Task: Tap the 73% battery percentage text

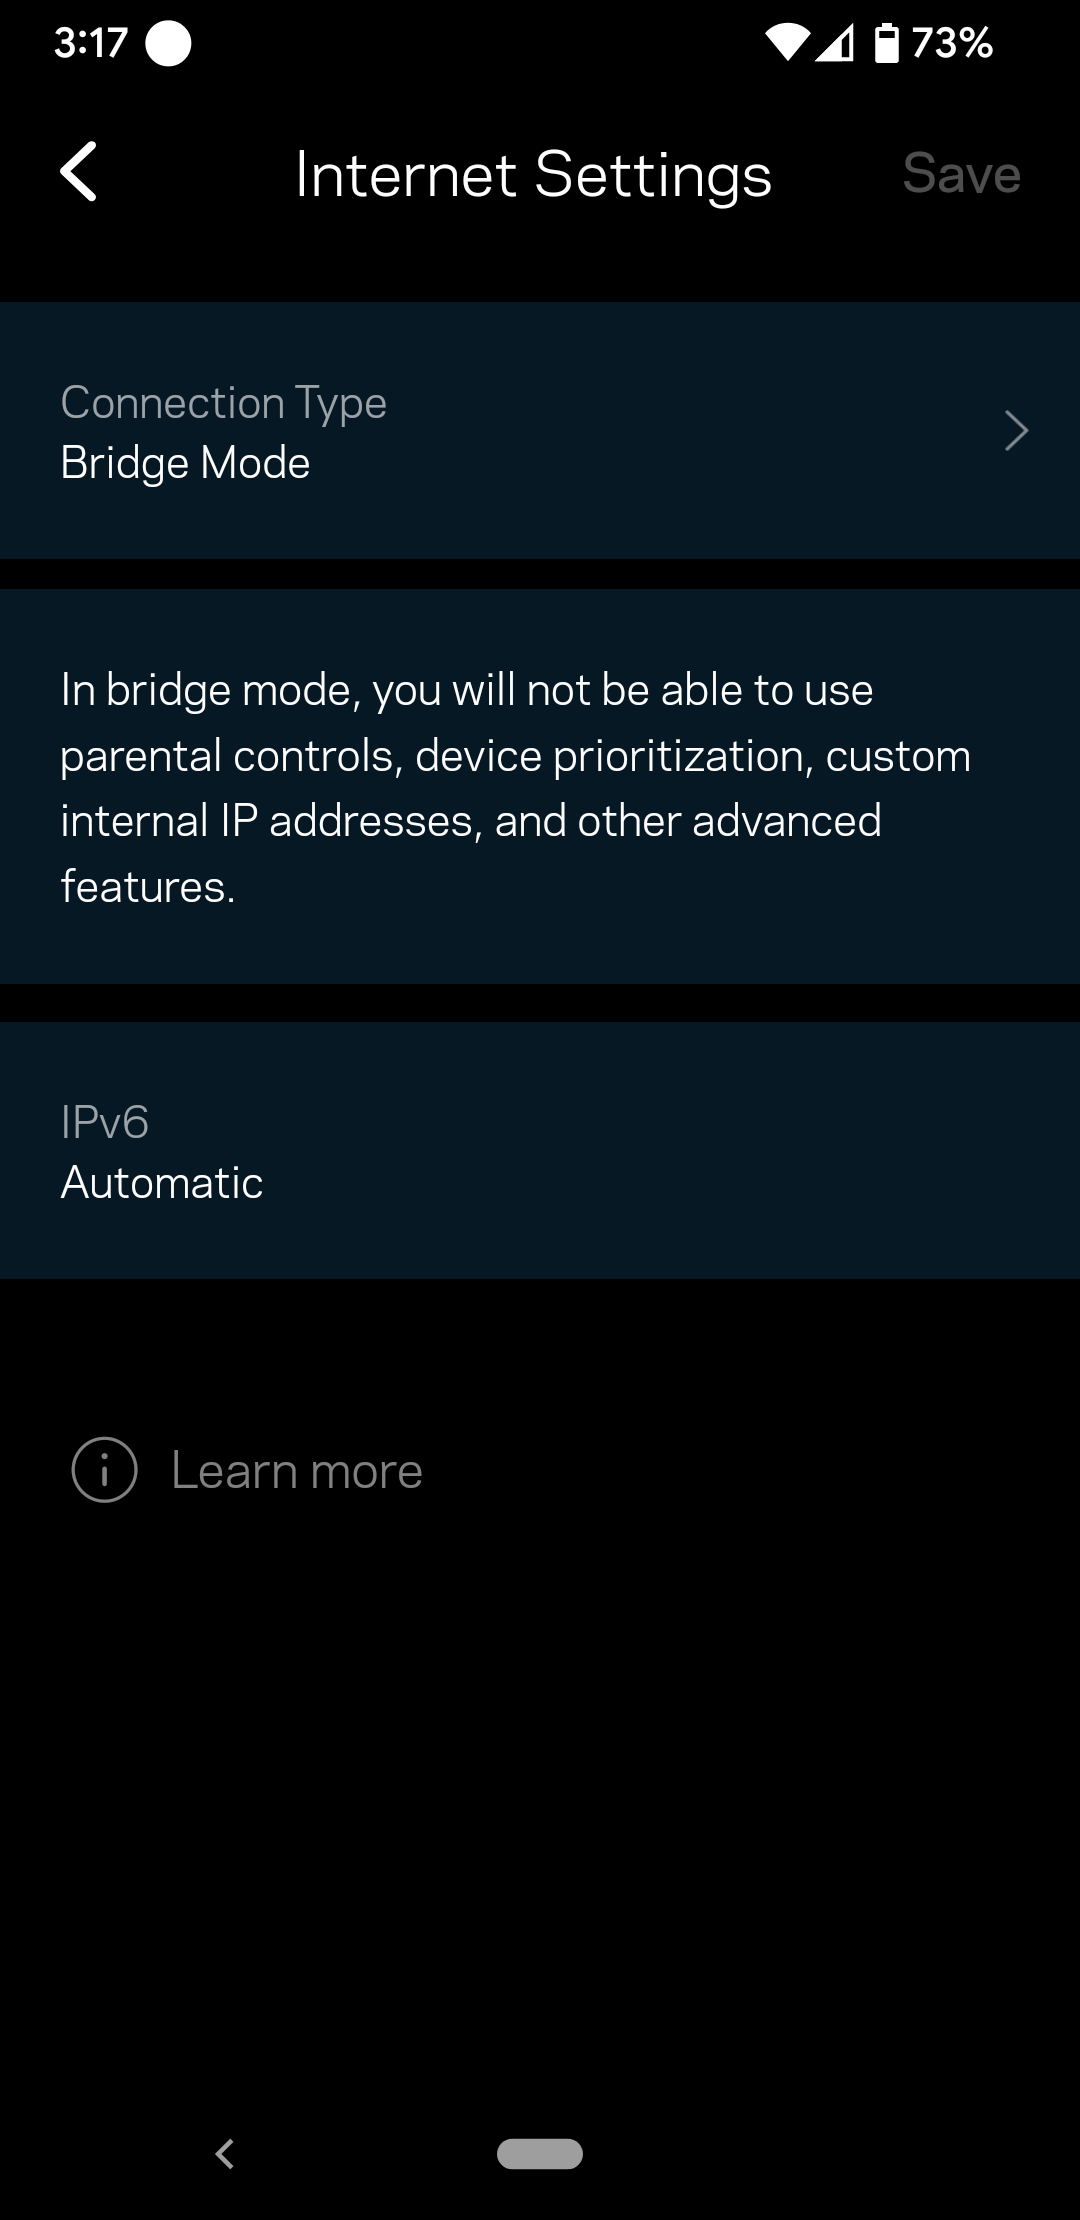Action: click(x=952, y=43)
